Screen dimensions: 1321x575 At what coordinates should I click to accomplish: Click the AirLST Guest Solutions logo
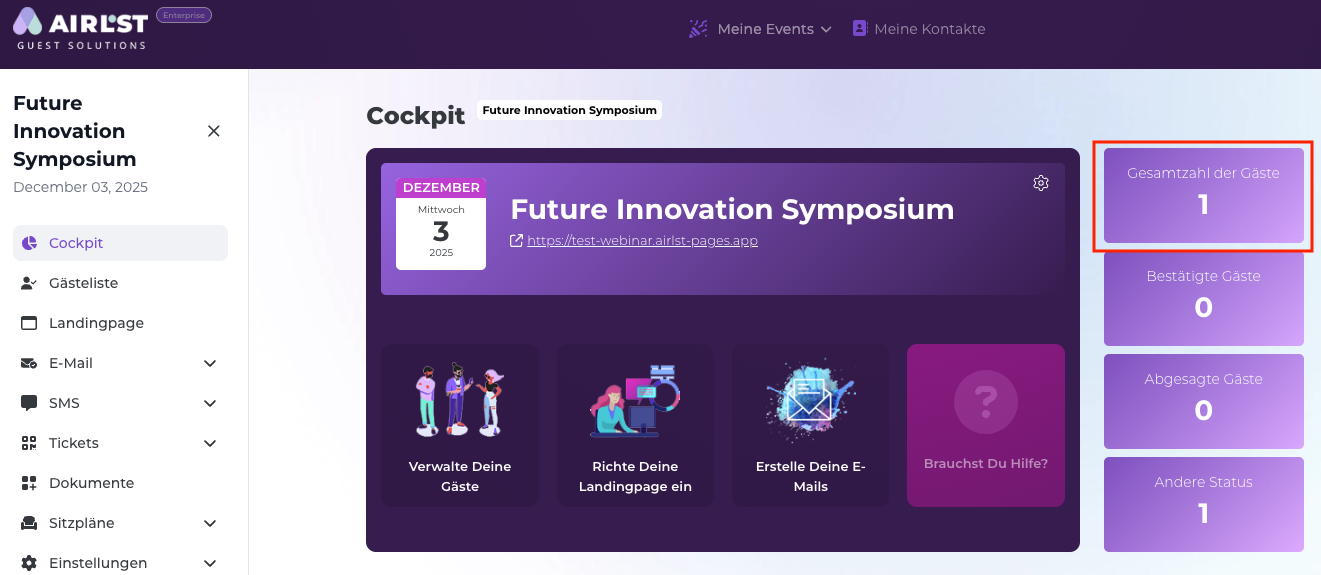(80, 28)
